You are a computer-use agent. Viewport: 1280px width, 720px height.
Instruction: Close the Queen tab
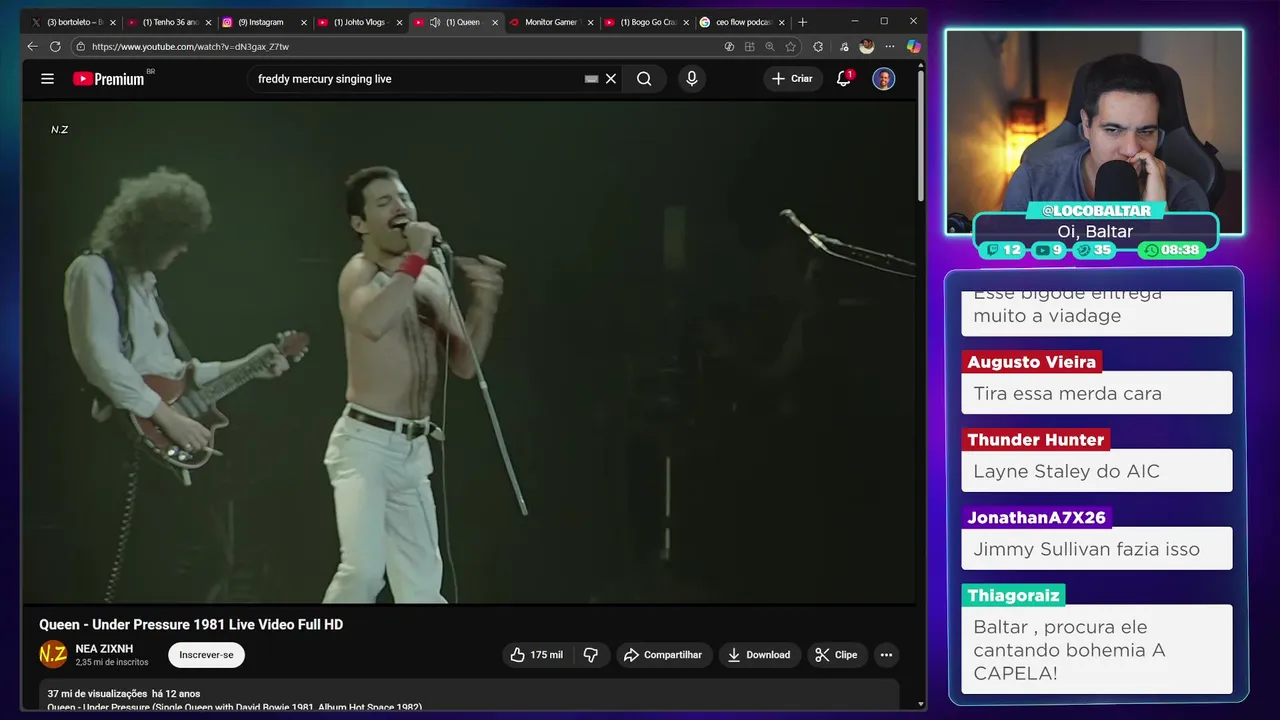pos(494,22)
